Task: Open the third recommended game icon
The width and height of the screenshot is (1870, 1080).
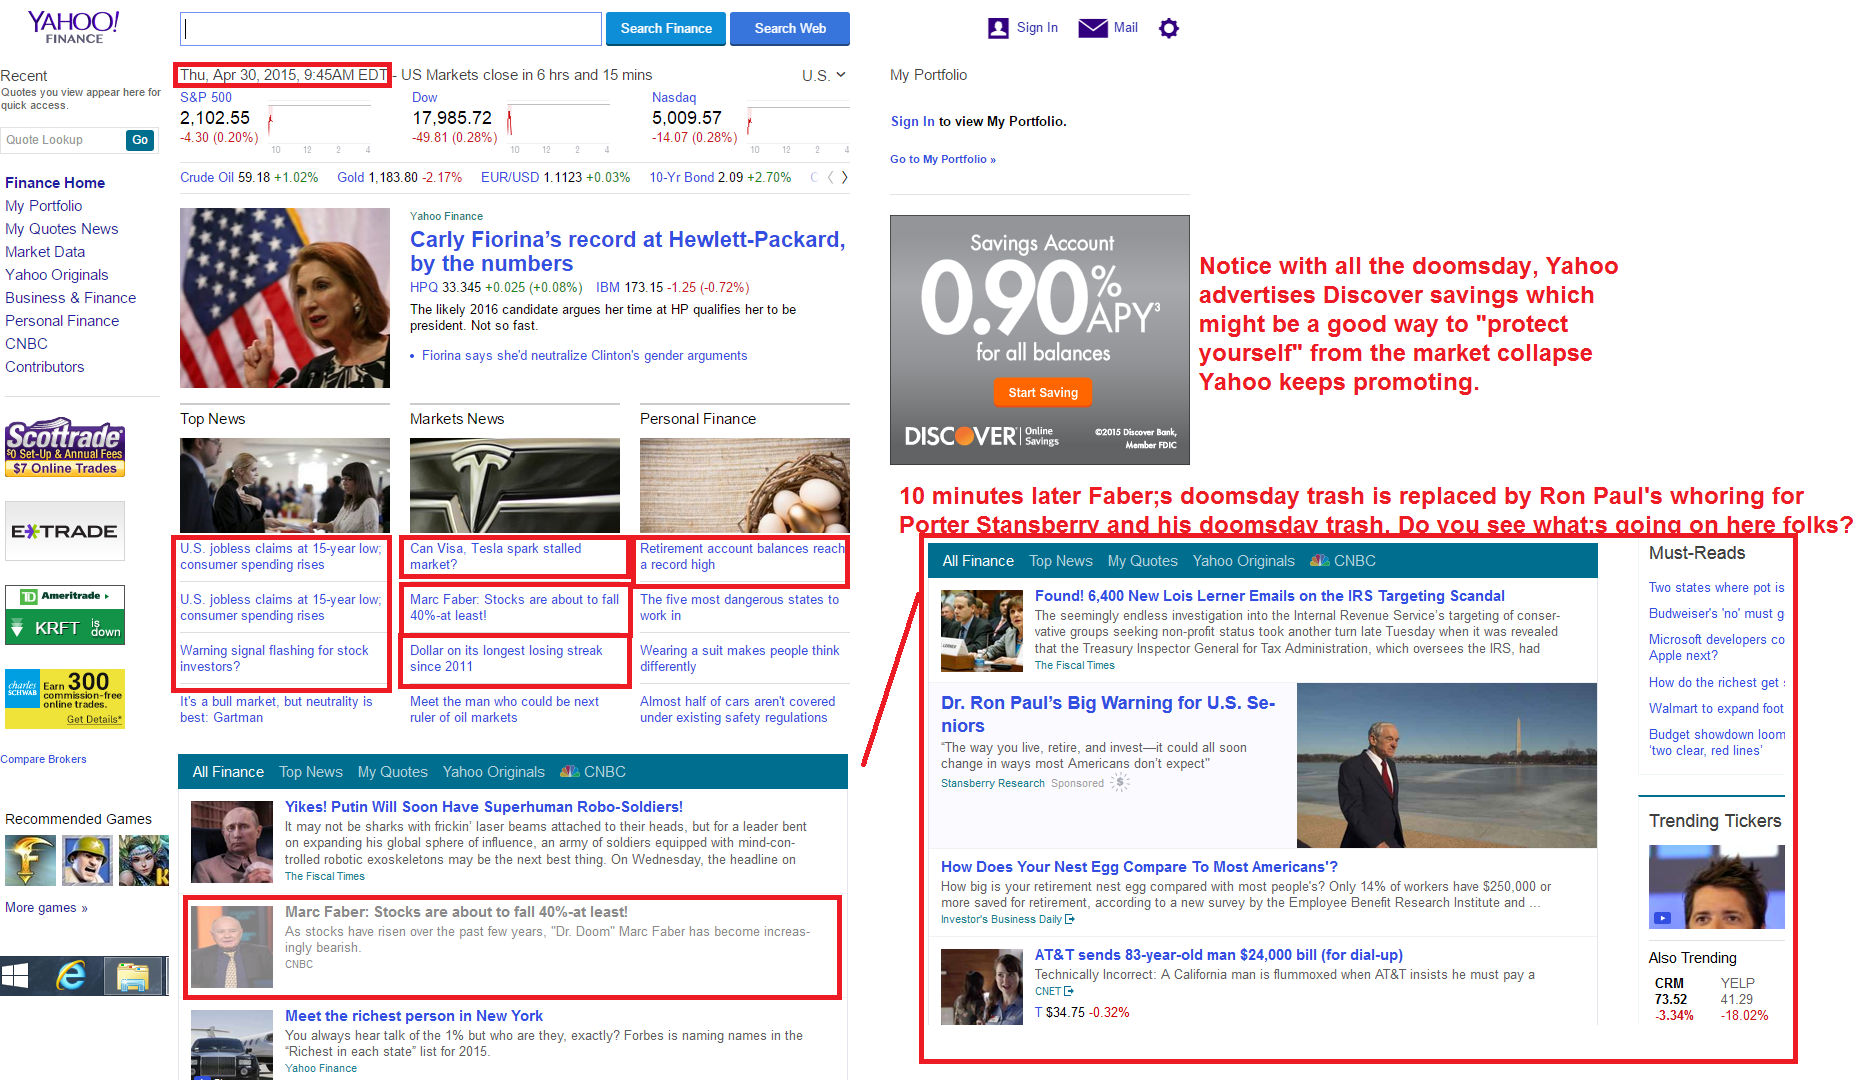Action: (x=144, y=860)
